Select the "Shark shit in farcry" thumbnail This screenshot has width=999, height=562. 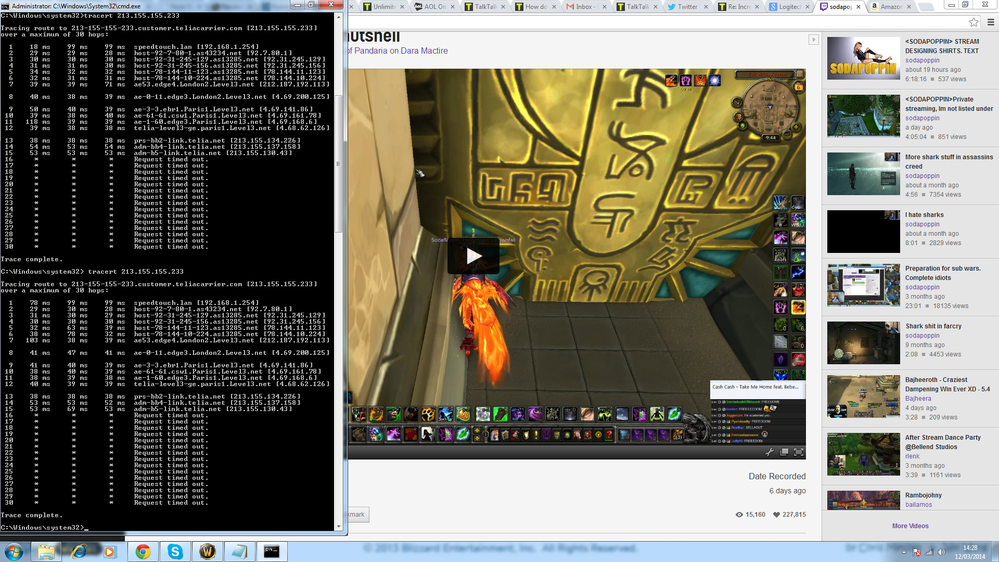(x=863, y=341)
